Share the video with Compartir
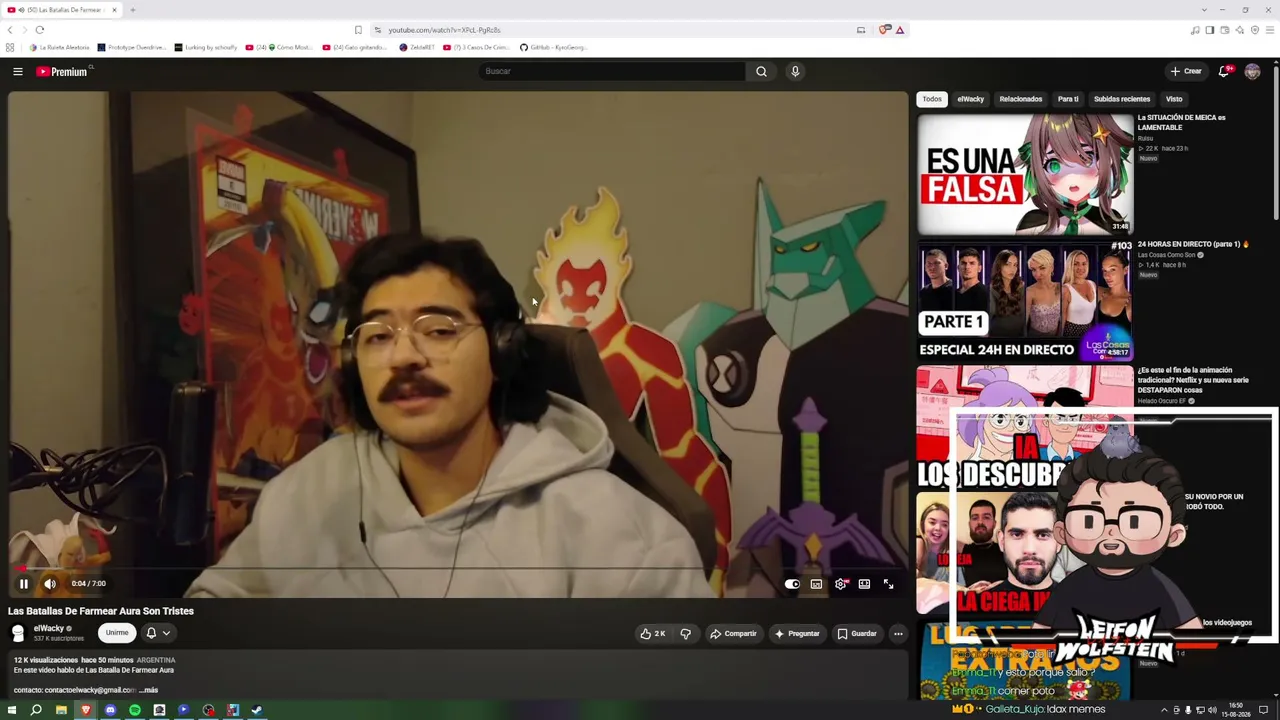The image size is (1280, 720). pos(733,633)
